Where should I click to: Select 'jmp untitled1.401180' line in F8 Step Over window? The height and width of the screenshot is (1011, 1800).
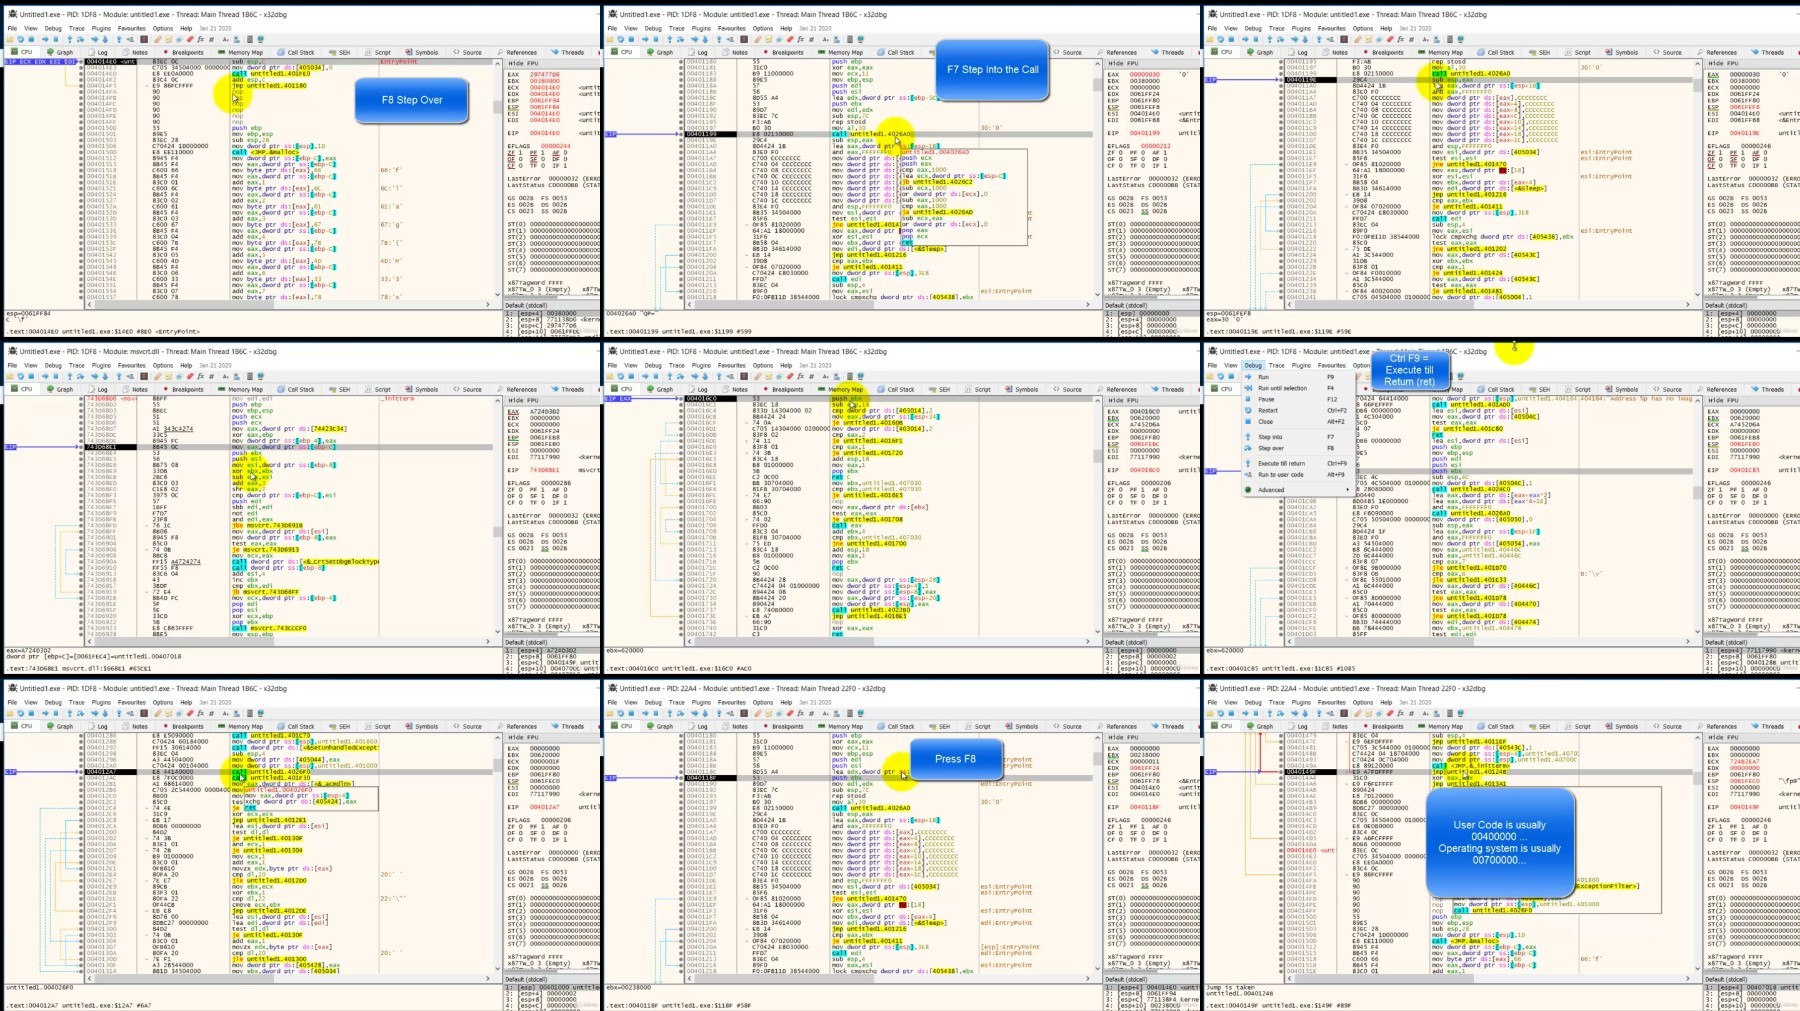[x=269, y=86]
